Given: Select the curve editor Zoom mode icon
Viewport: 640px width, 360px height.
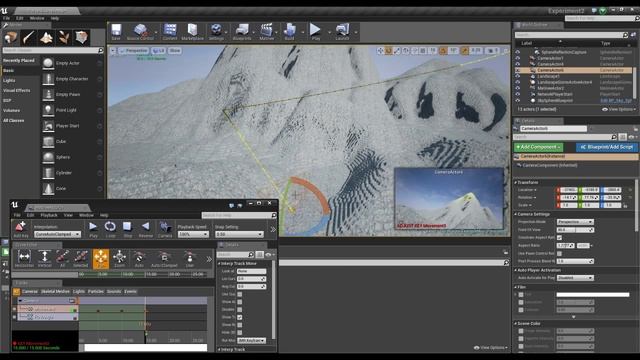Looking at the screenshot, I should [x=120, y=259].
